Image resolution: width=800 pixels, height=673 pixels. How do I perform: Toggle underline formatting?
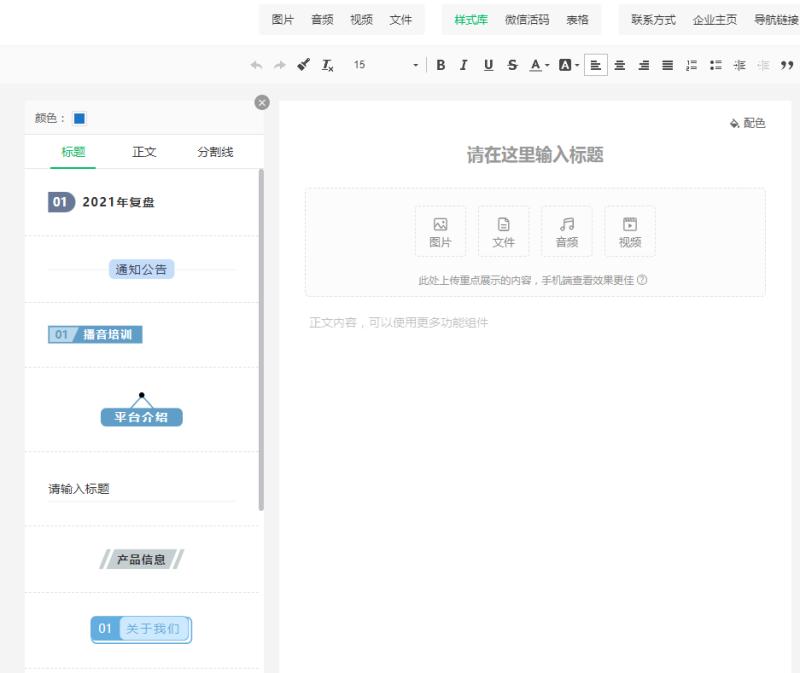[x=488, y=65]
